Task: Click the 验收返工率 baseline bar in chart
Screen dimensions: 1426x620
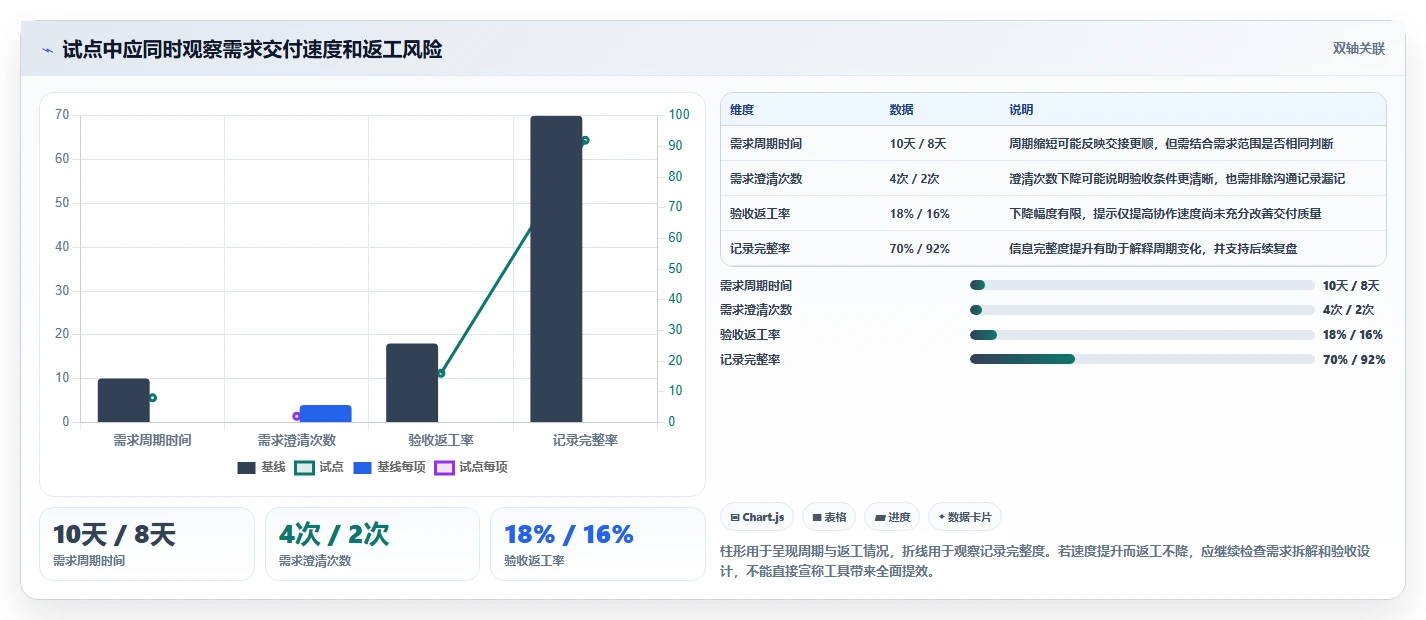Action: pos(412,383)
